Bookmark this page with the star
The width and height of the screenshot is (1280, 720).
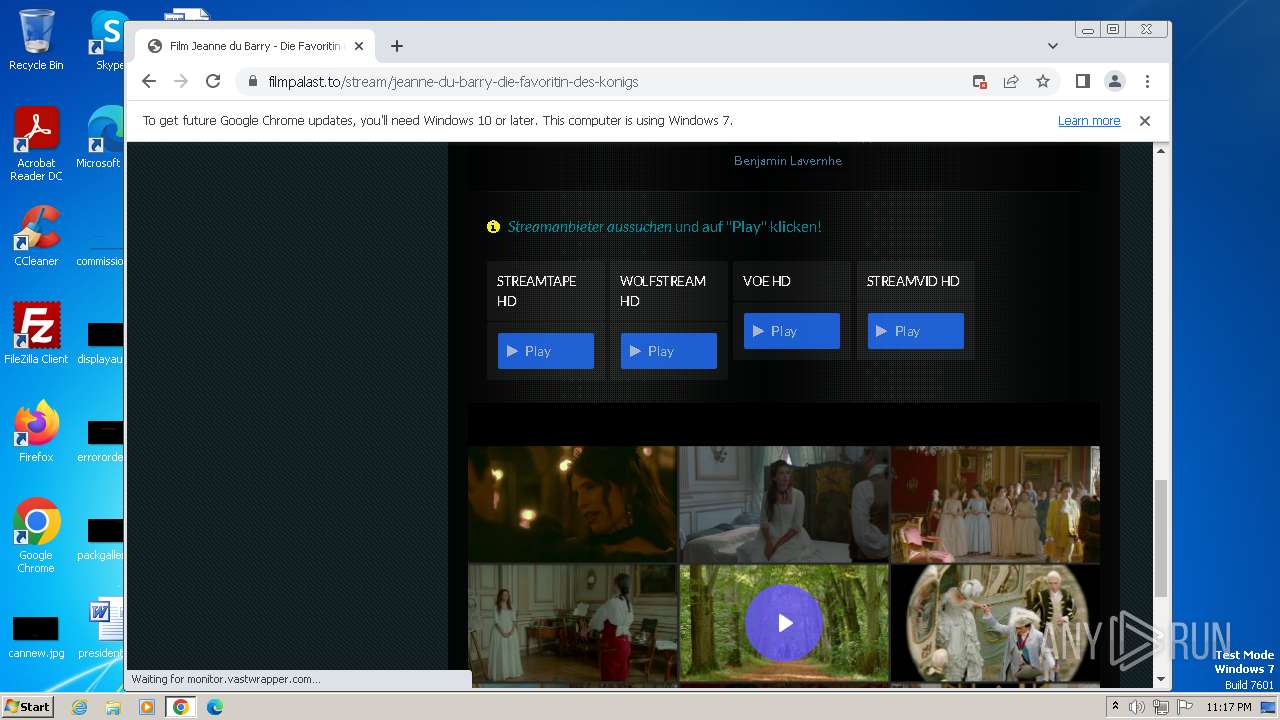click(1043, 82)
